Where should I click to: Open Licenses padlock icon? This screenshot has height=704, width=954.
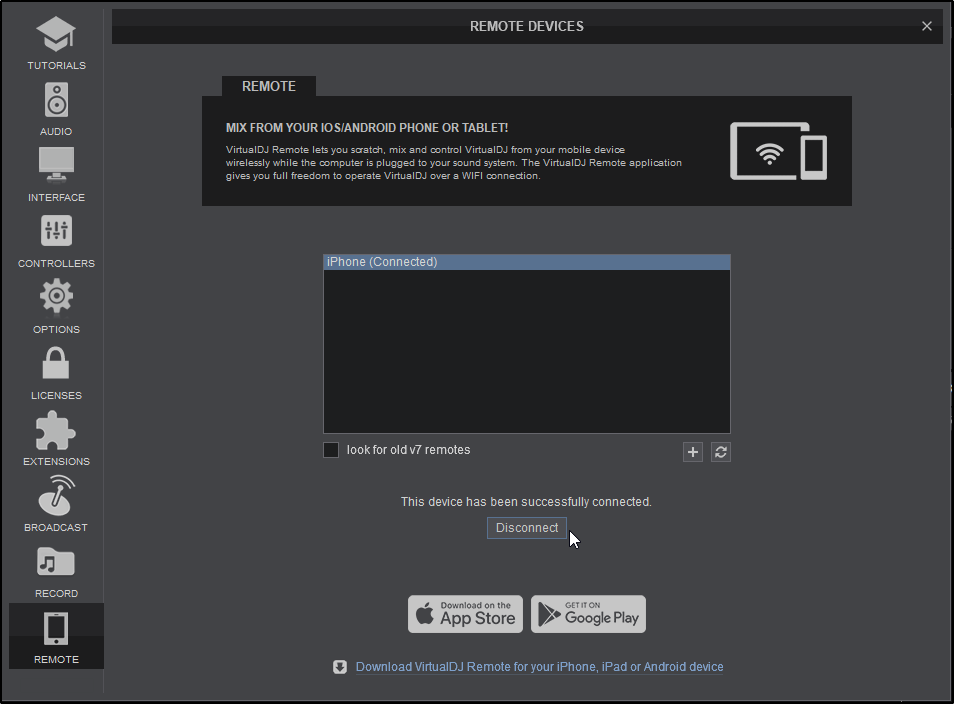coord(56,363)
